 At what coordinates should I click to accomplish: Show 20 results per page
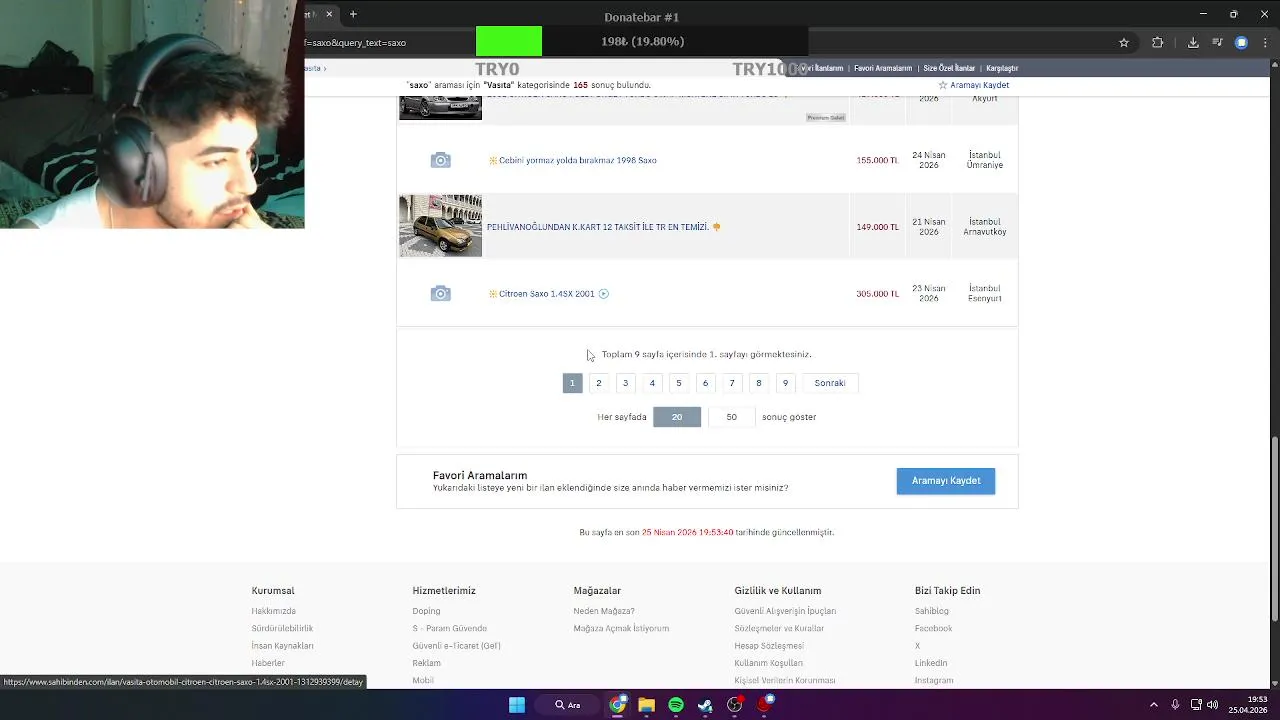pyautogui.click(x=677, y=417)
